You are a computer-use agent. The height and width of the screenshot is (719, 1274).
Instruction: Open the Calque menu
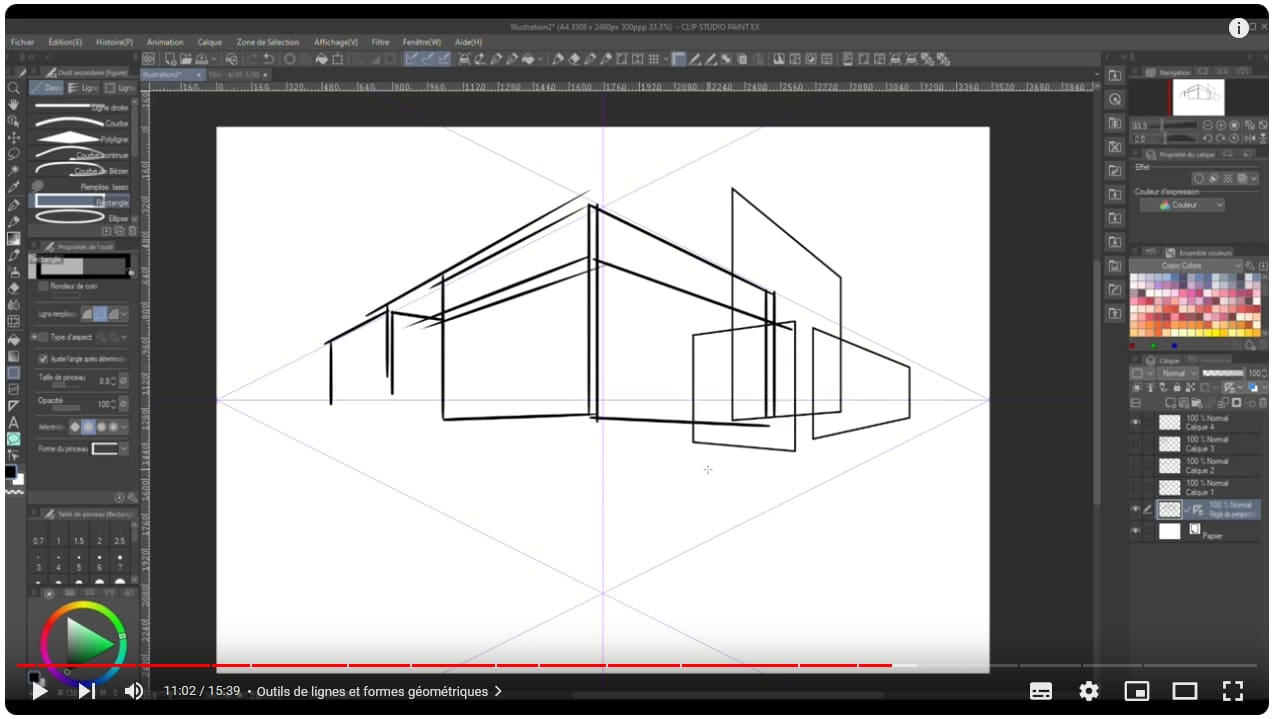tap(210, 43)
